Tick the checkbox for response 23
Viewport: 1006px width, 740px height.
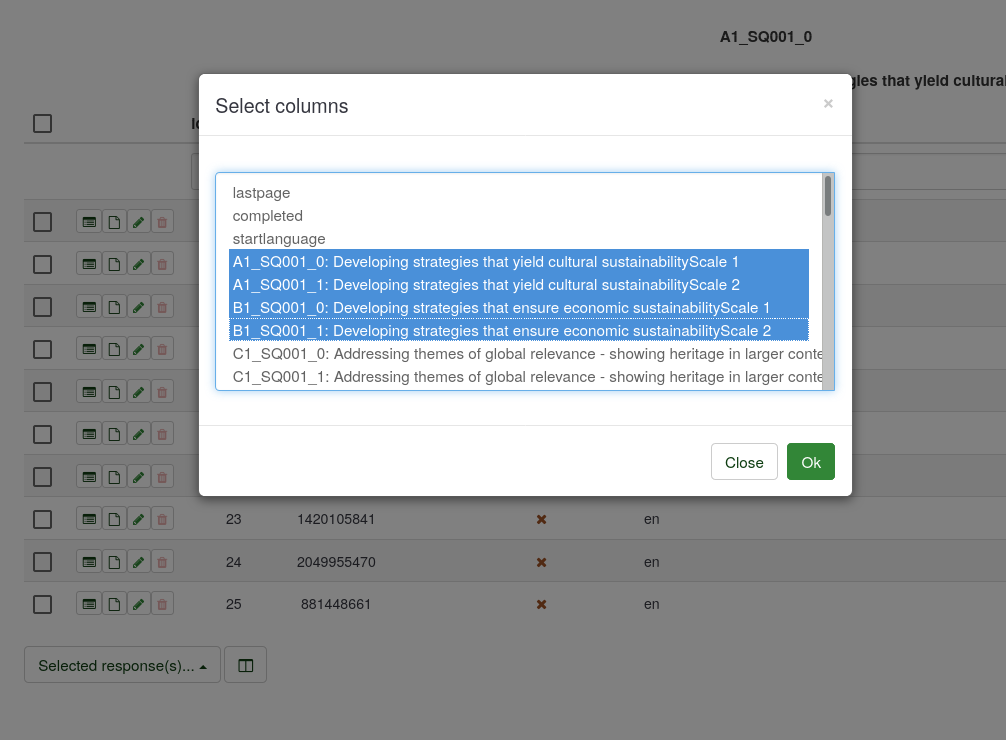point(42,520)
